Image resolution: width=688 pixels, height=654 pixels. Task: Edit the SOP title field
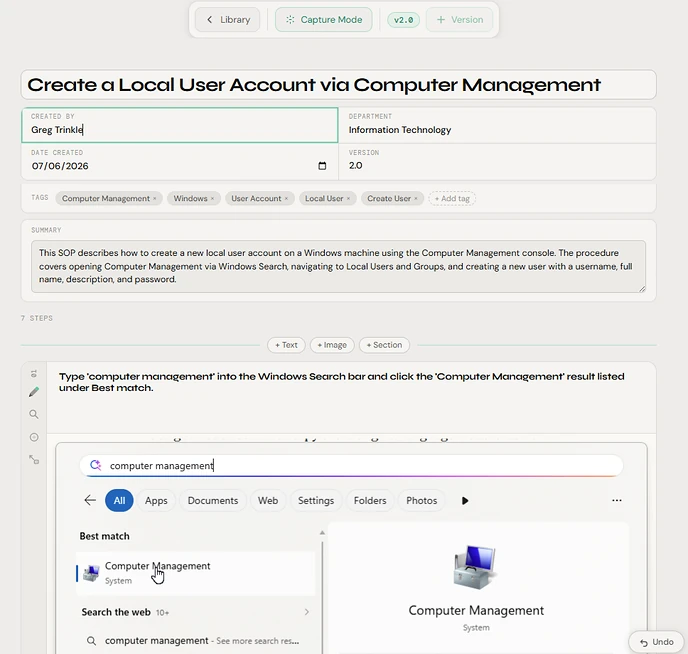tap(338, 85)
